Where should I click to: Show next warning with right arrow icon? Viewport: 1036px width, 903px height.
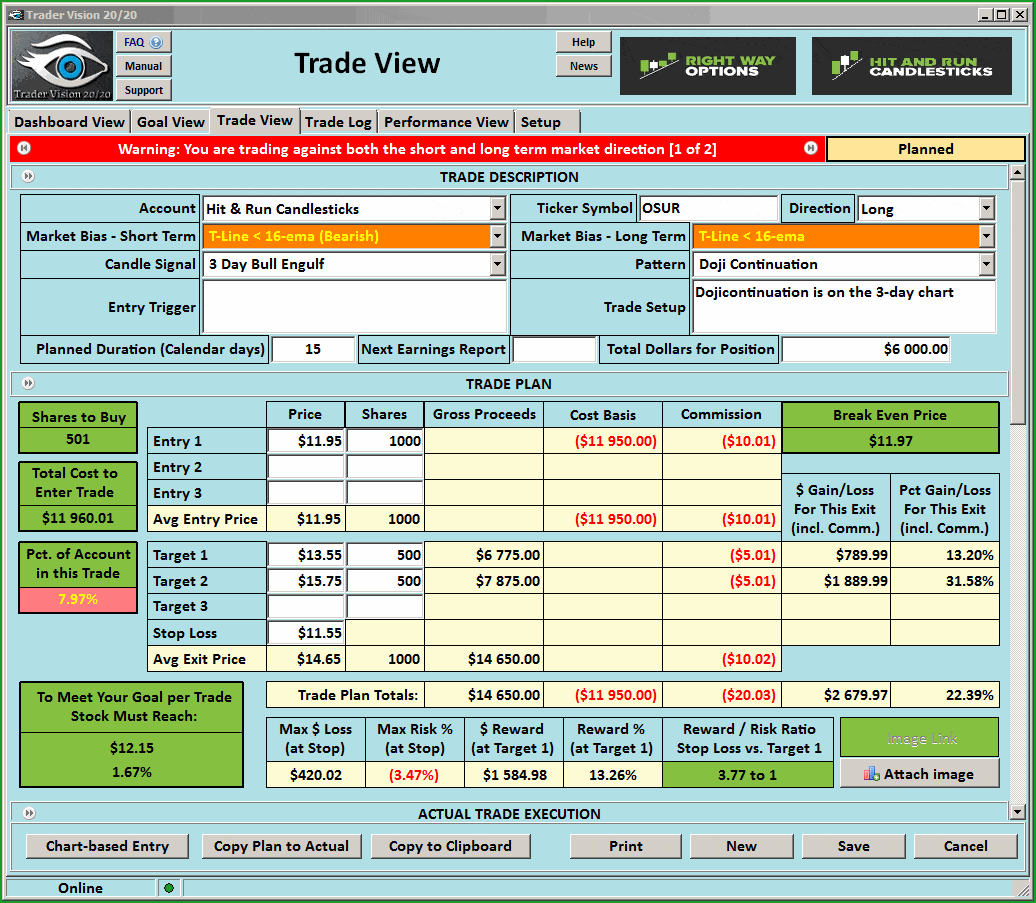coord(811,148)
